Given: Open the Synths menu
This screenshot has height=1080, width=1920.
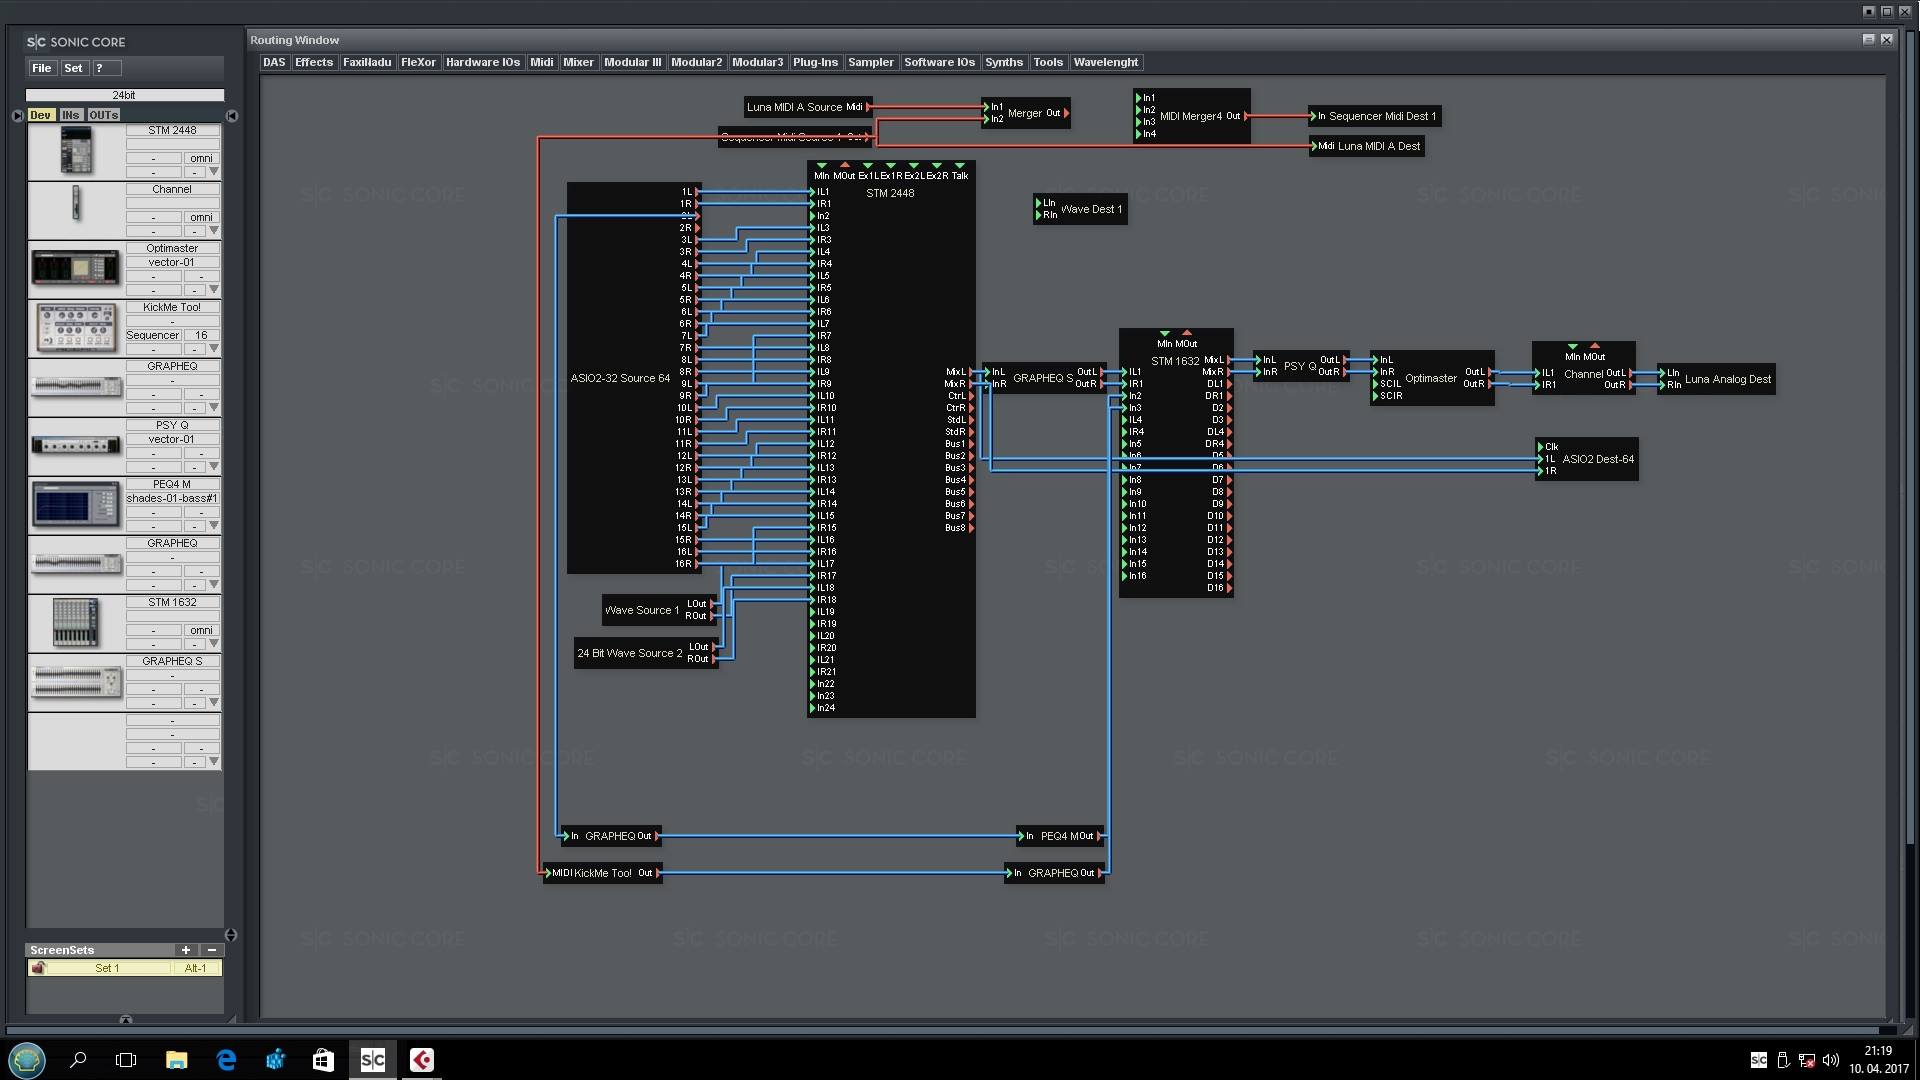Looking at the screenshot, I should [1004, 62].
